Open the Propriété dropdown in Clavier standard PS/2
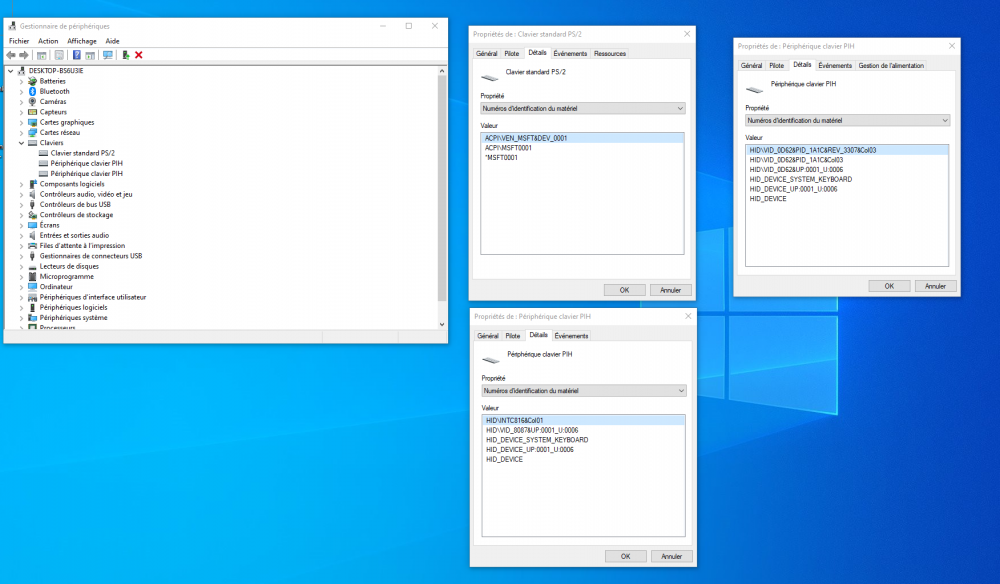 pyautogui.click(x=583, y=108)
